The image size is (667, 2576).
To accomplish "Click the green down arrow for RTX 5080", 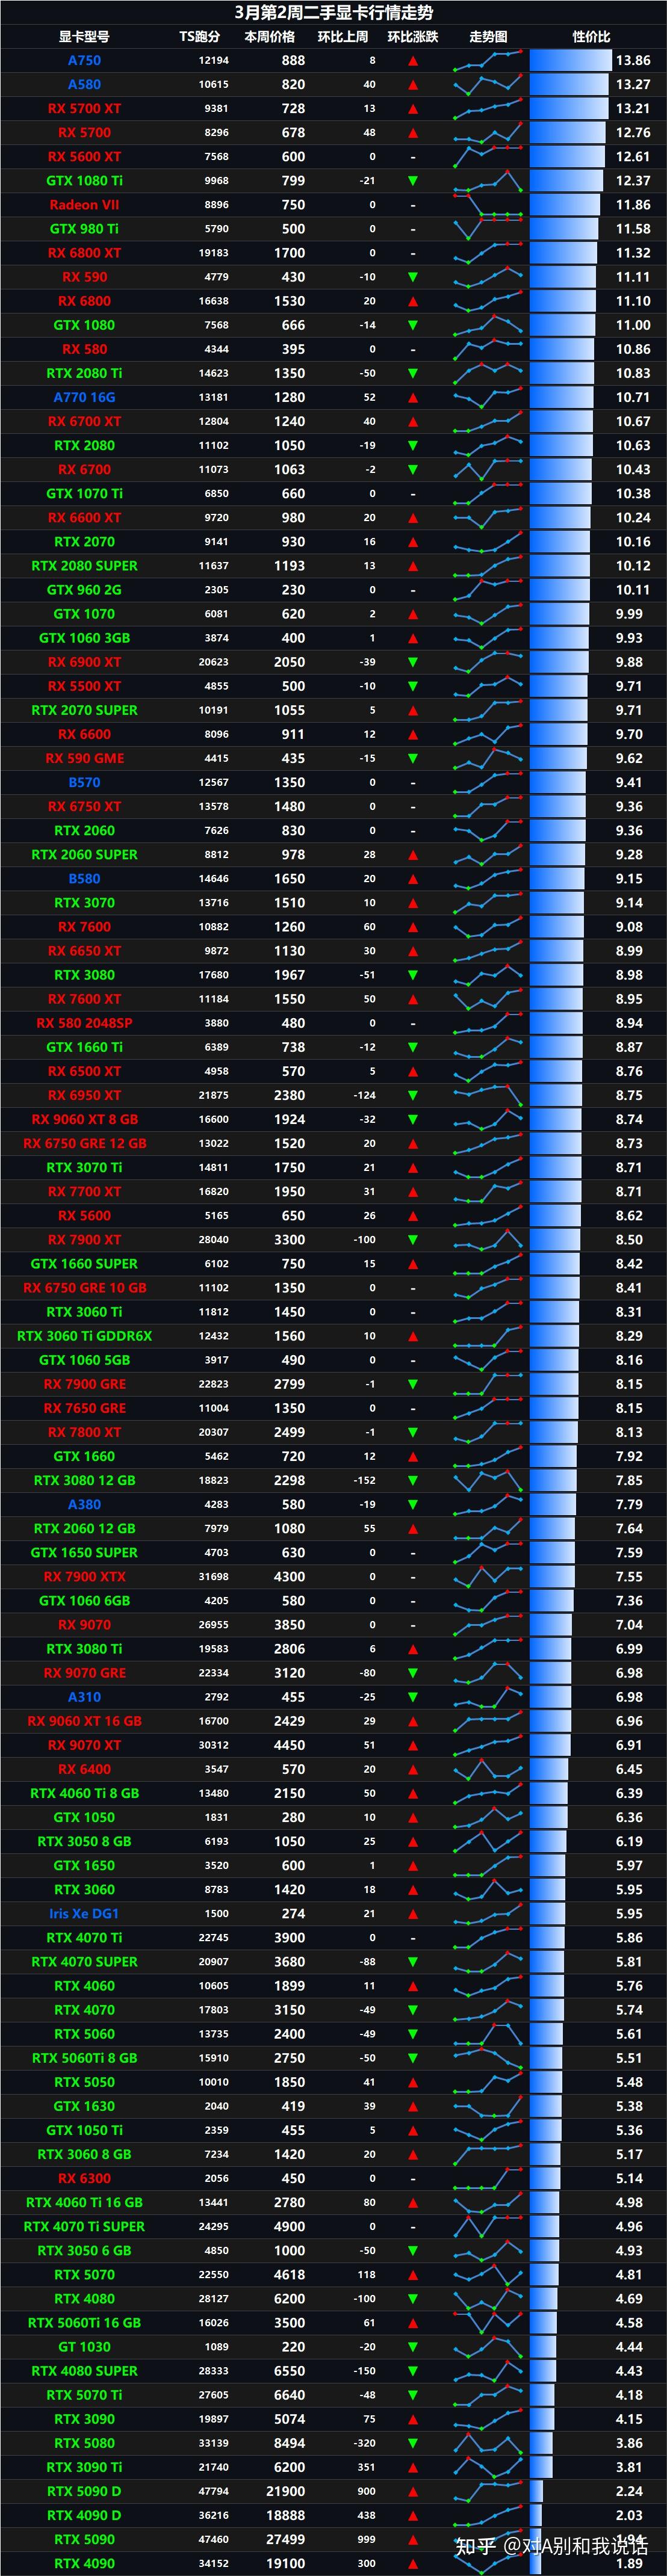I will click(413, 2443).
